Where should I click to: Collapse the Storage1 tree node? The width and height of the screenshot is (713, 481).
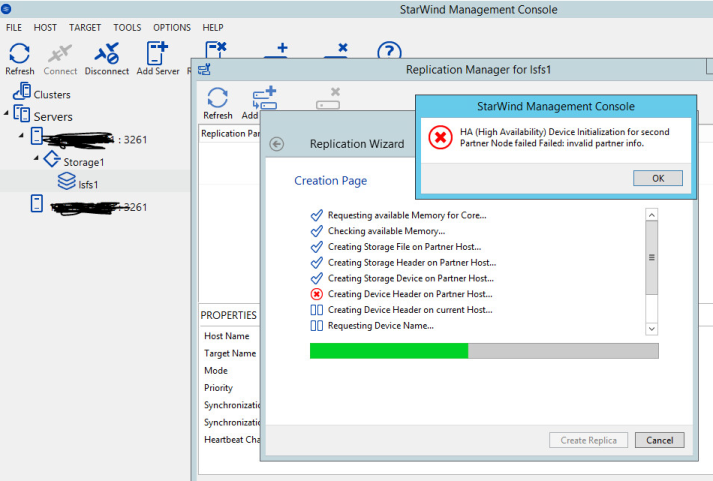pos(36,158)
